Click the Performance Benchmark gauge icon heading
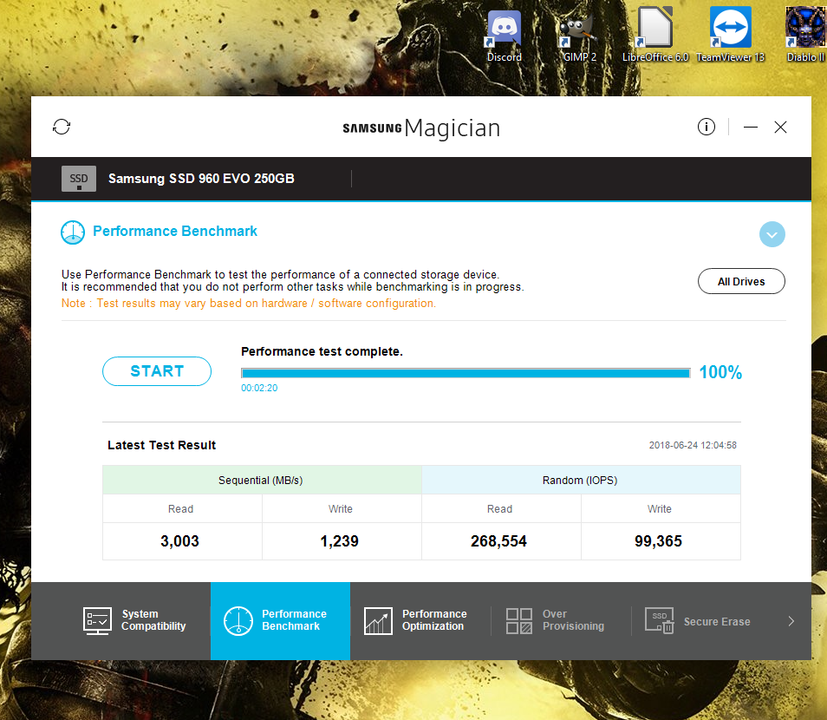Screen dimensions: 827x720 pos(72,233)
